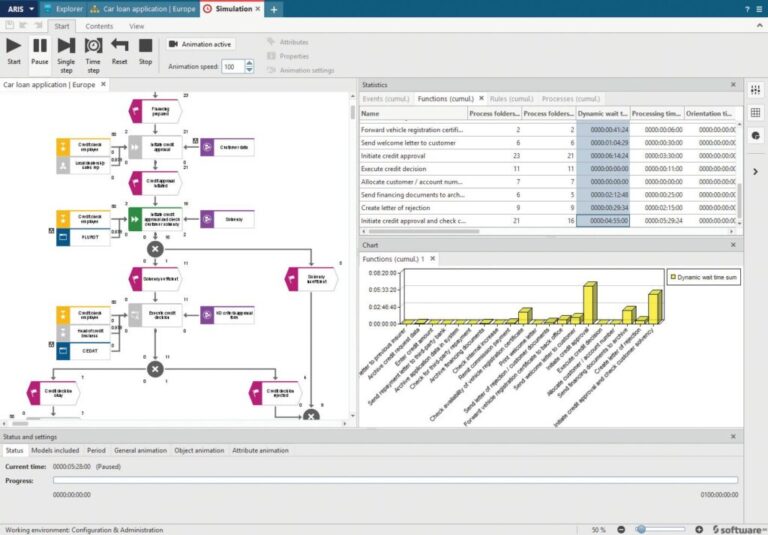Open the sliders settings icon in right sidebar
The image size is (768, 535).
(755, 90)
